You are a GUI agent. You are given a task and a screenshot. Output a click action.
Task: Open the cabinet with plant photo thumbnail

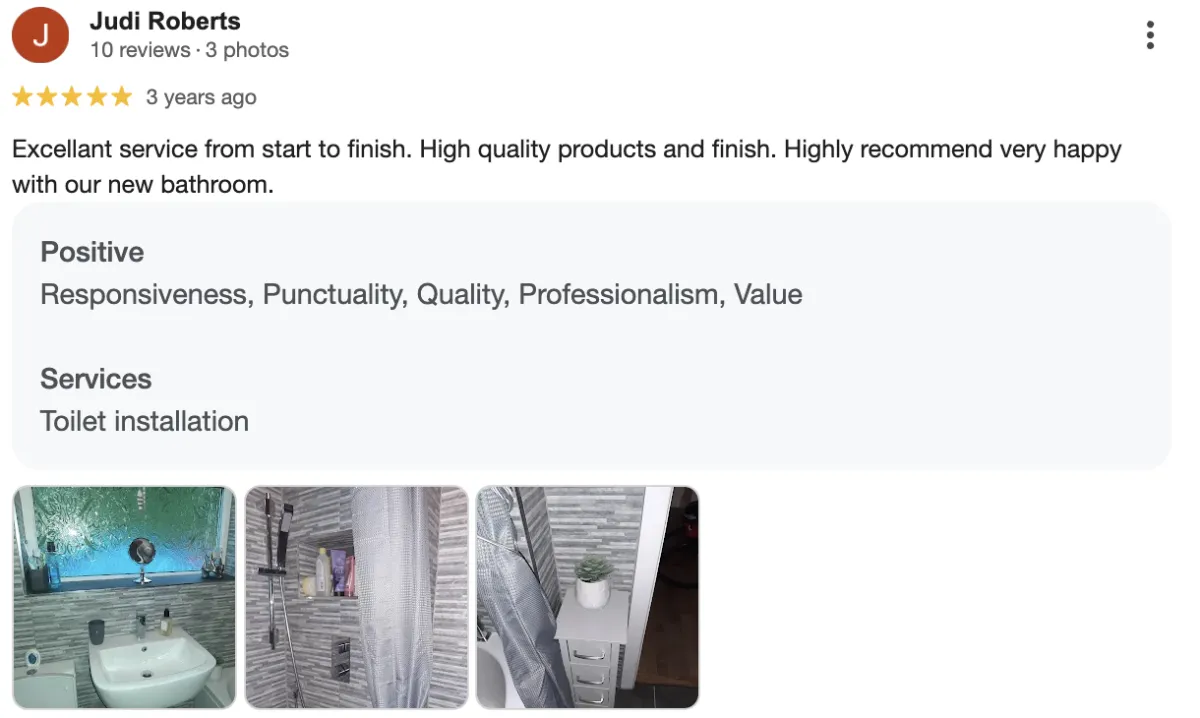tap(588, 597)
